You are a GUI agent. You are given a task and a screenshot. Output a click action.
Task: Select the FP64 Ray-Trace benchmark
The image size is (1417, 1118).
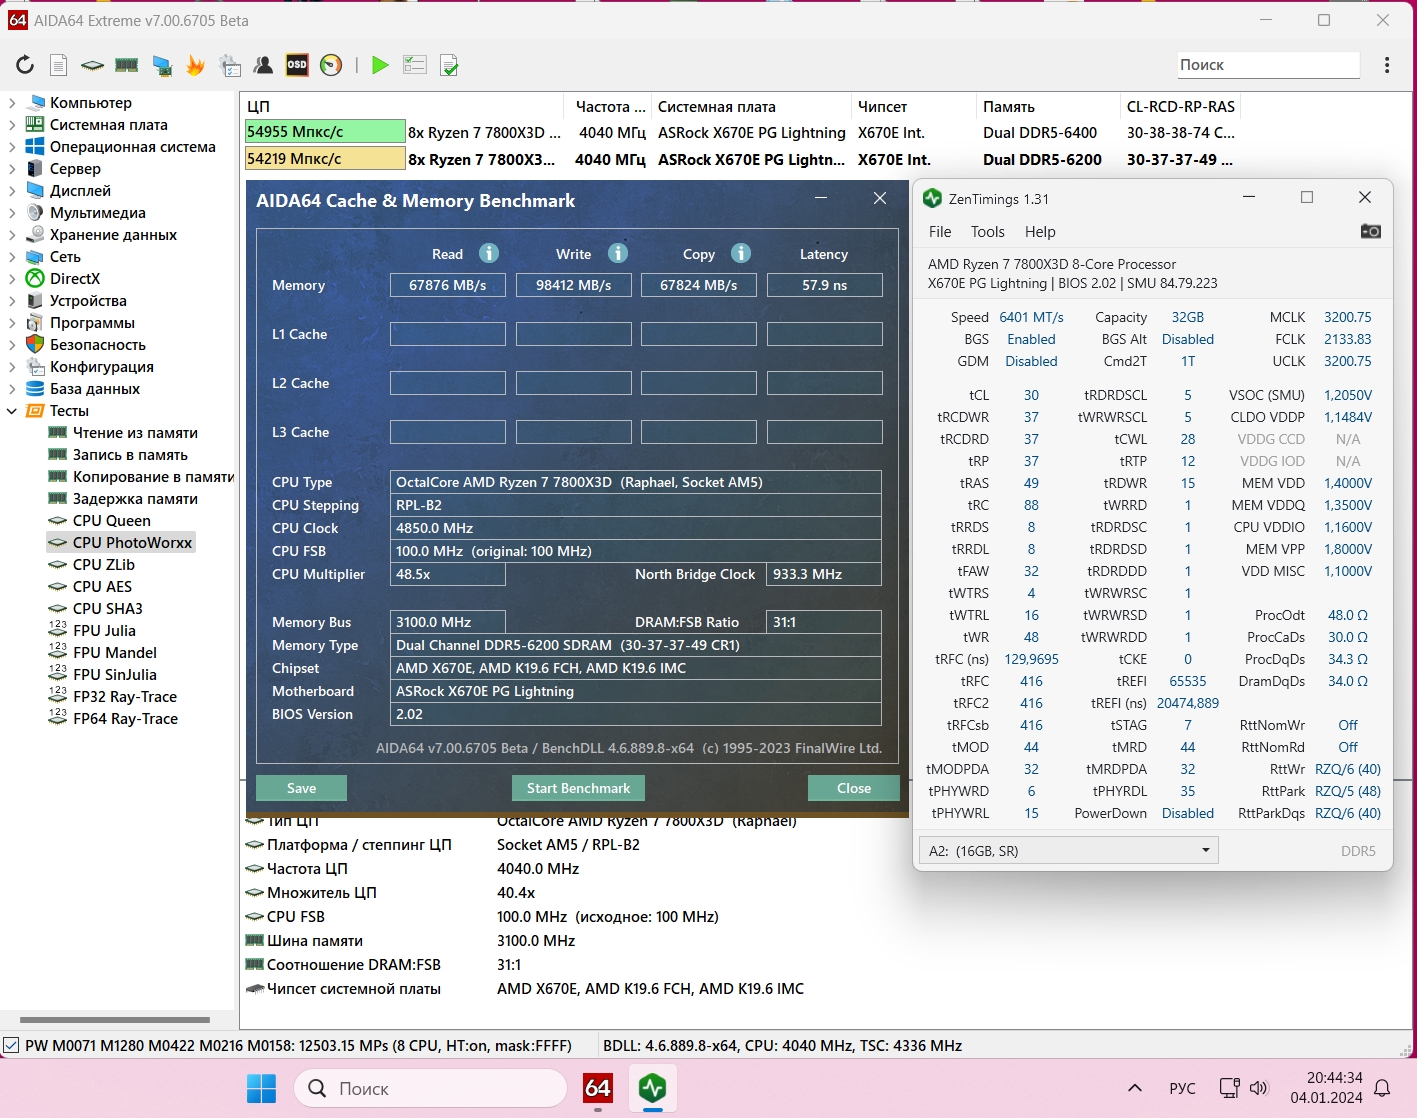[125, 719]
